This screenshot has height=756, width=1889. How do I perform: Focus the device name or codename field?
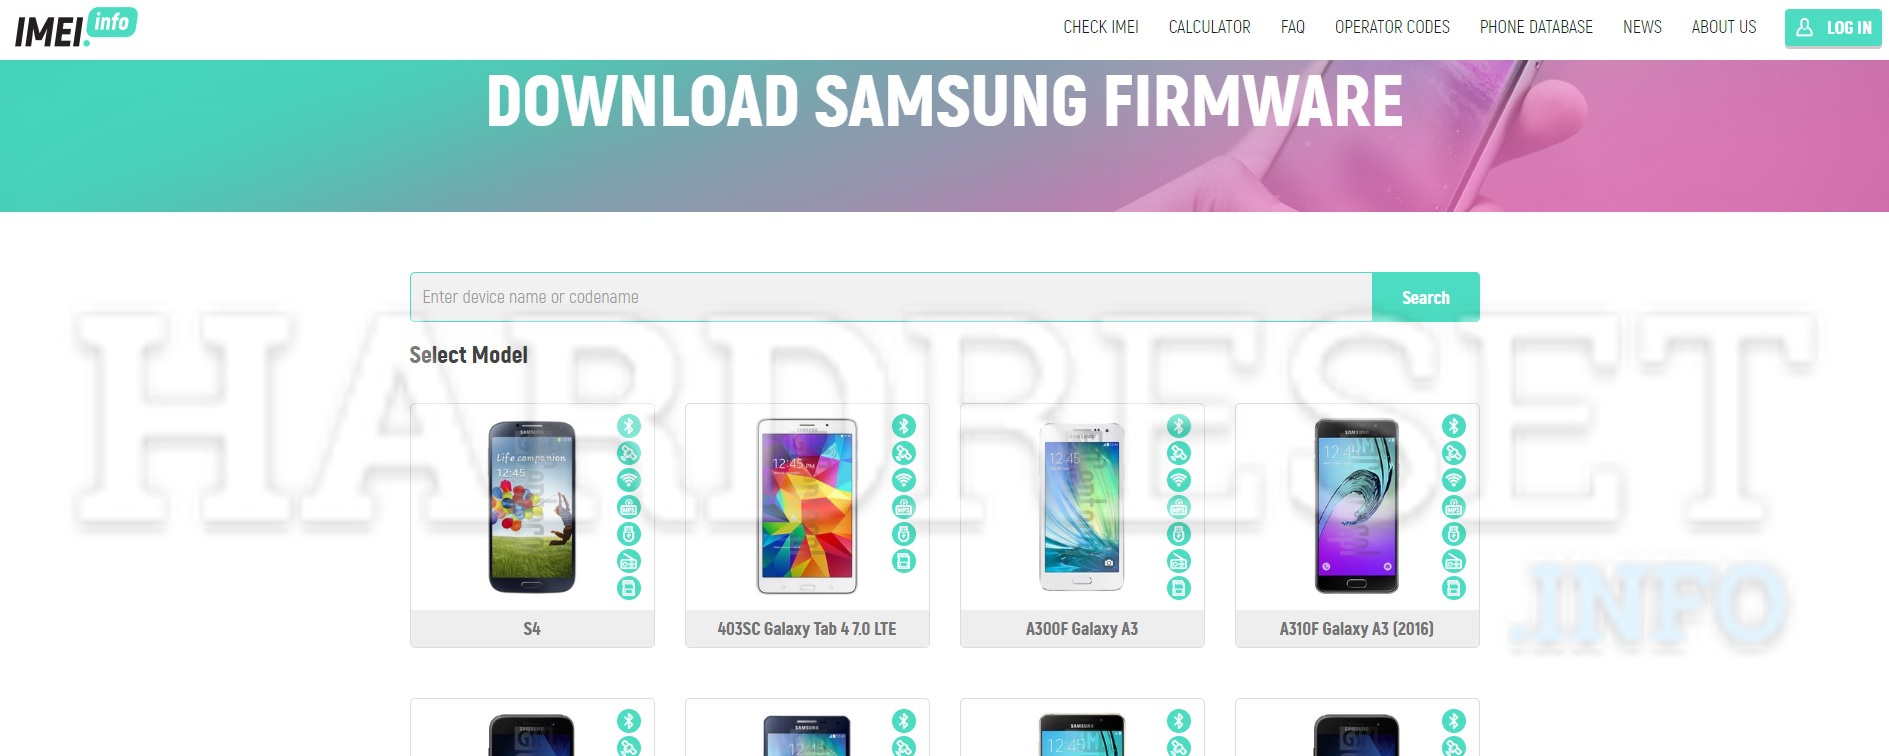(x=891, y=297)
